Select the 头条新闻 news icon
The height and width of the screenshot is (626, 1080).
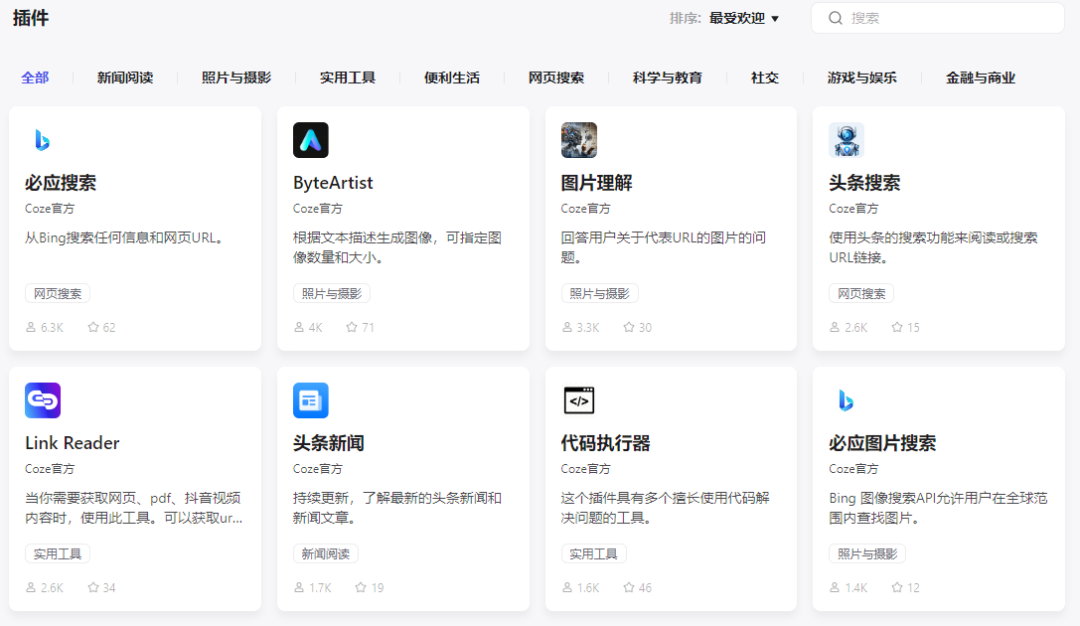point(310,400)
